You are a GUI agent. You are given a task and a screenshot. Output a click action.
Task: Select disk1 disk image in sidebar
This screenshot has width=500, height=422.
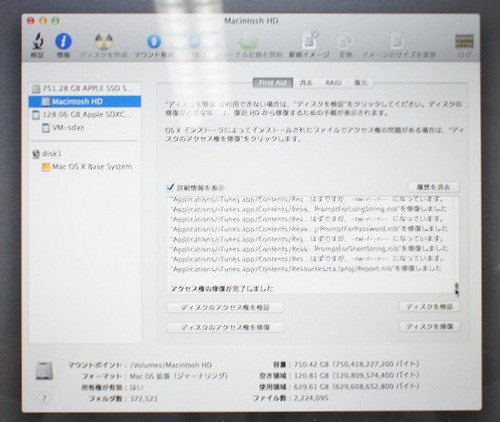[85, 154]
